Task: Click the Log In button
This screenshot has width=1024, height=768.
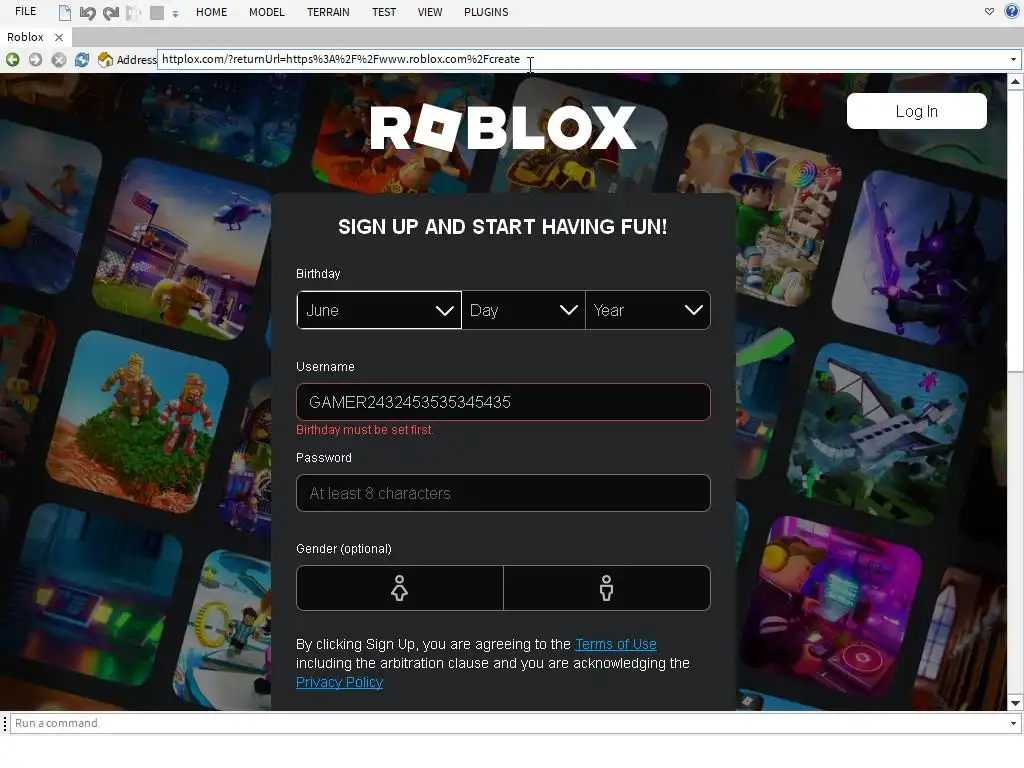Action: [x=916, y=111]
